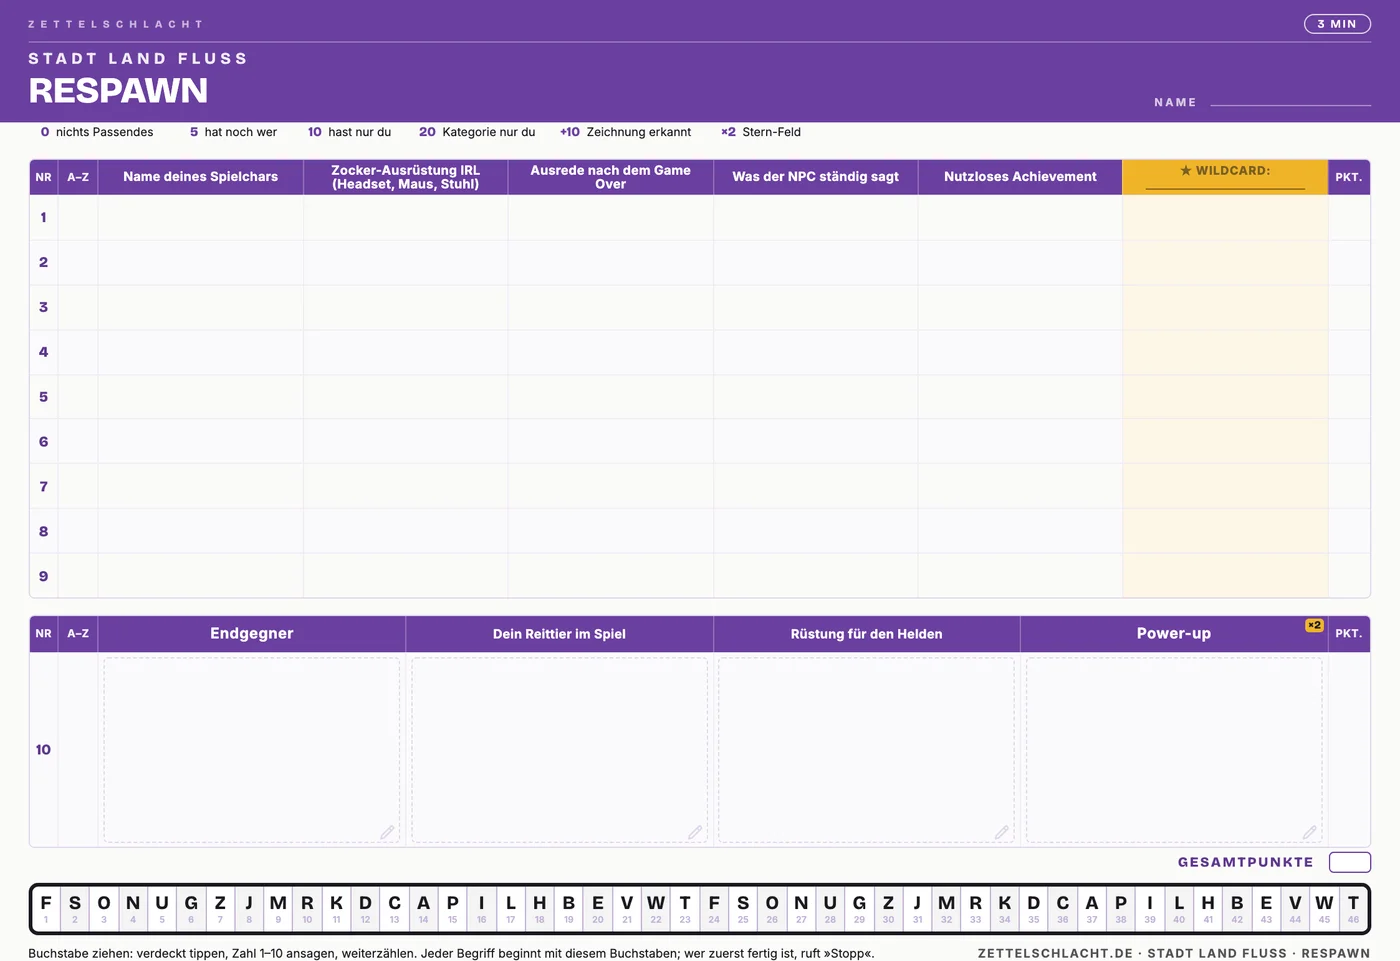Click letter H numbered 41 in the letter strip
The image size is (1400, 961).
click(x=1208, y=908)
